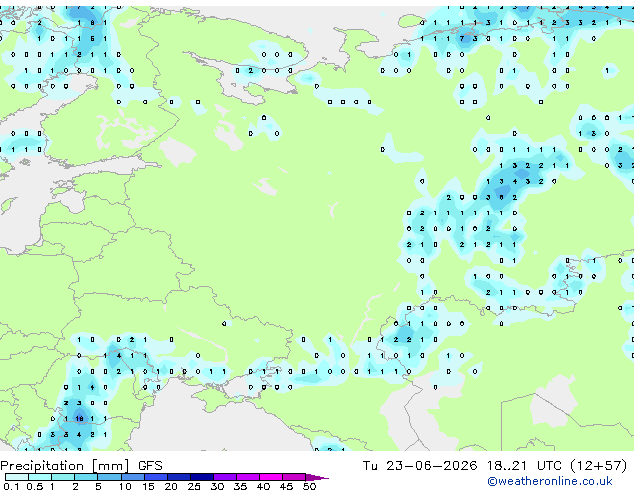Click the '18' precipitation value on the map
This screenshot has height=490, width=634.
click(x=80, y=419)
